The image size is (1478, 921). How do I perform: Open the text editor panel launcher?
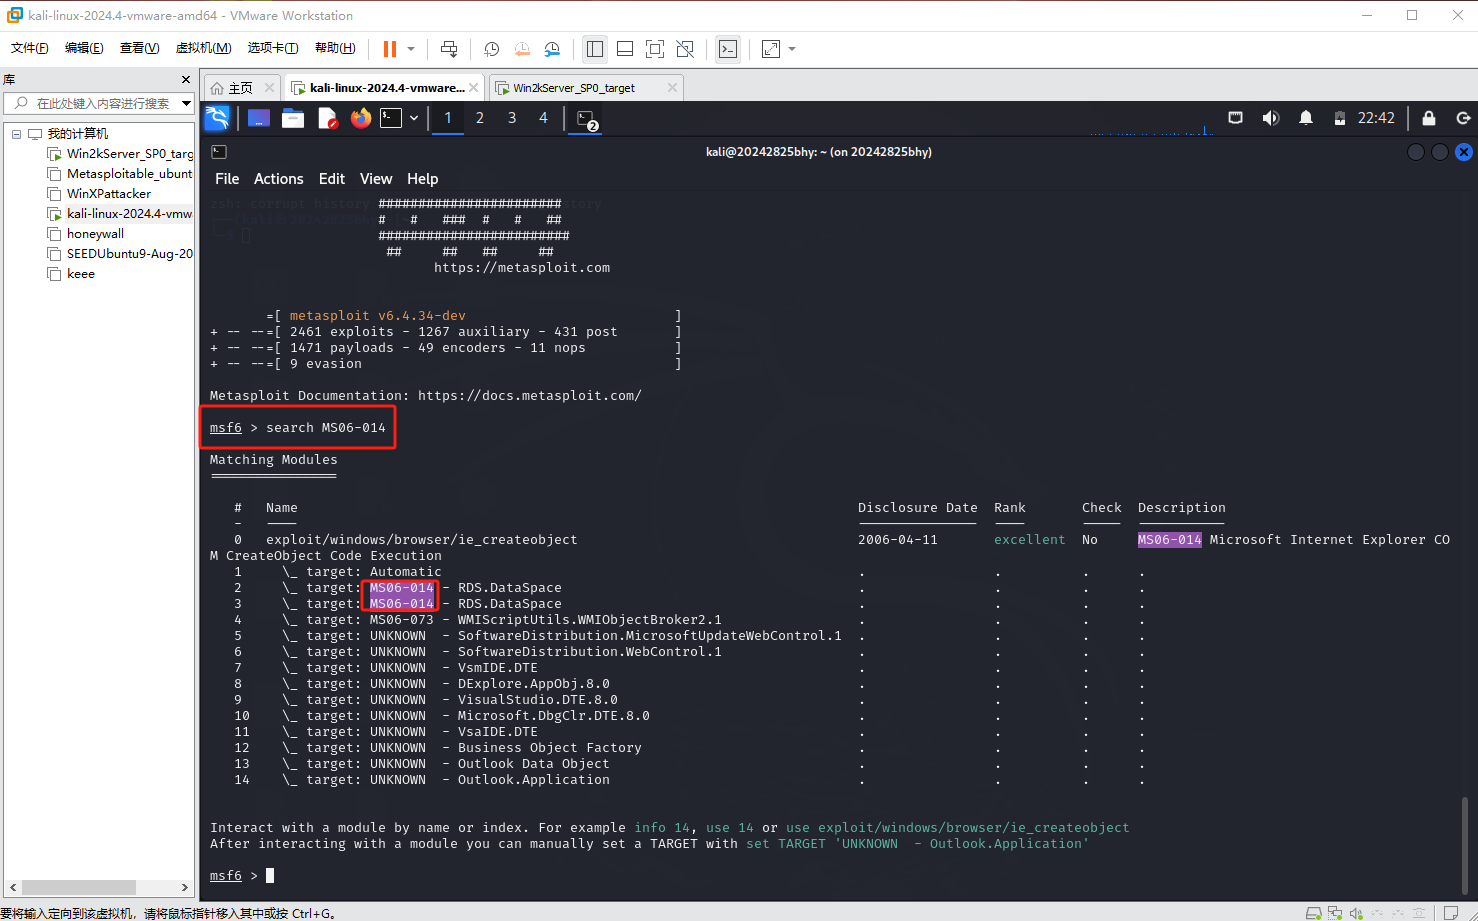point(327,118)
